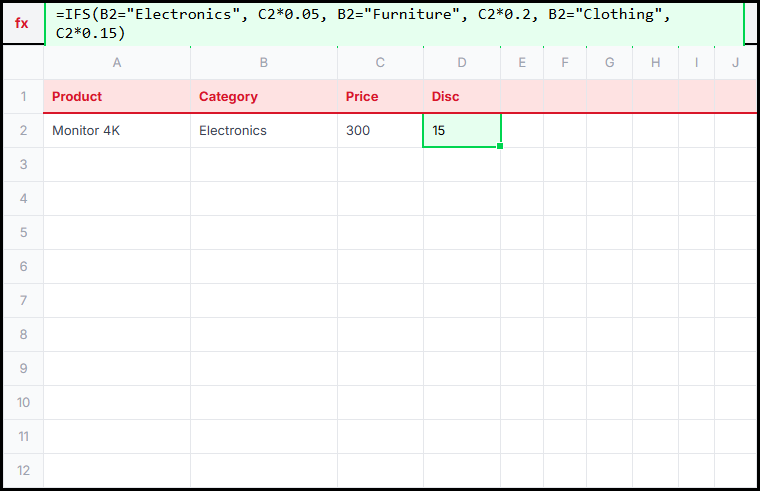This screenshot has height=491, width=760.
Task: Select column J header
Action: [x=735, y=63]
